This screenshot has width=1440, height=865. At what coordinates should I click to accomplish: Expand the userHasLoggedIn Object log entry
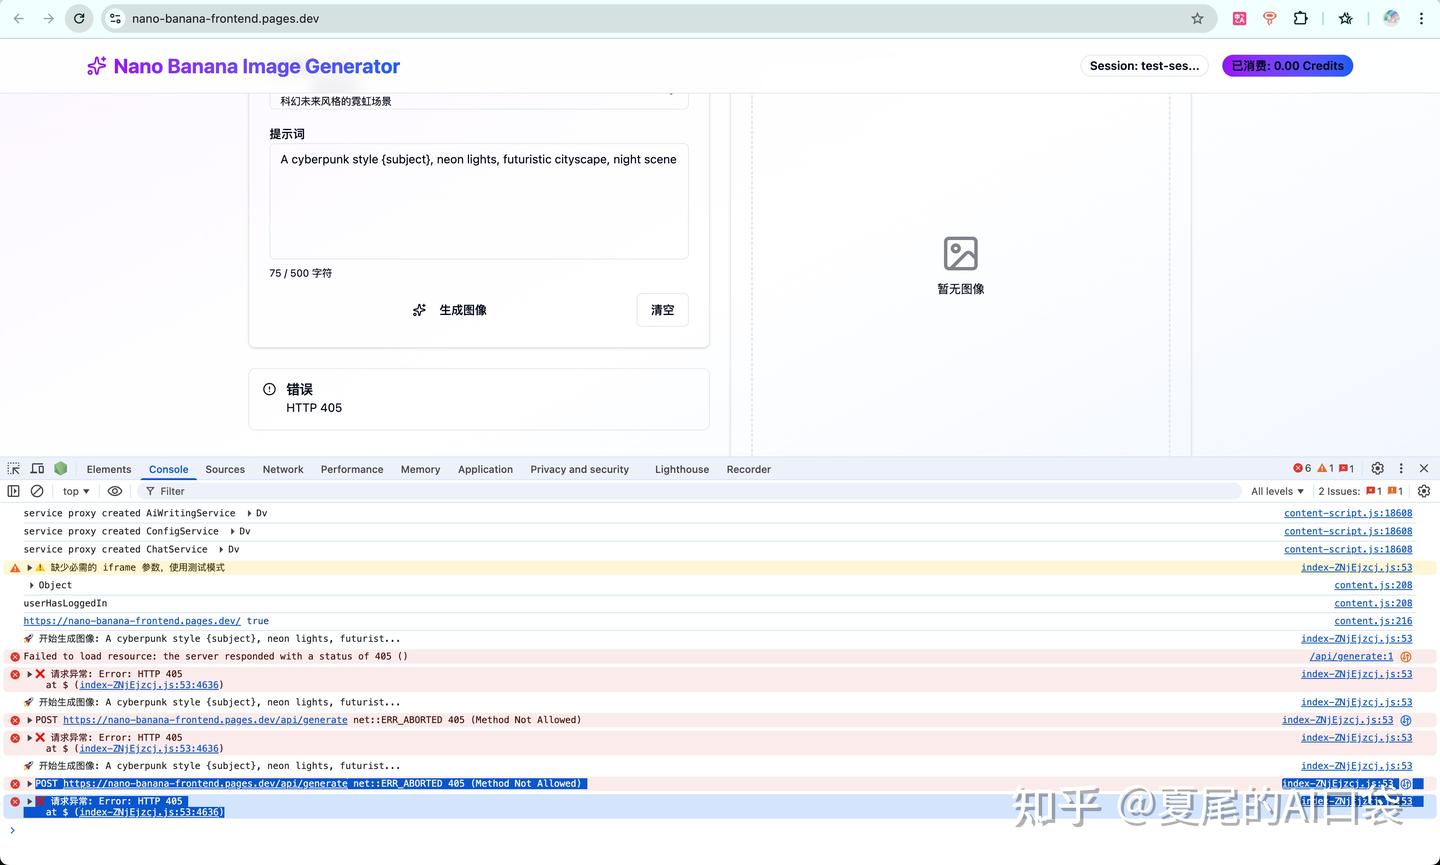[32, 585]
